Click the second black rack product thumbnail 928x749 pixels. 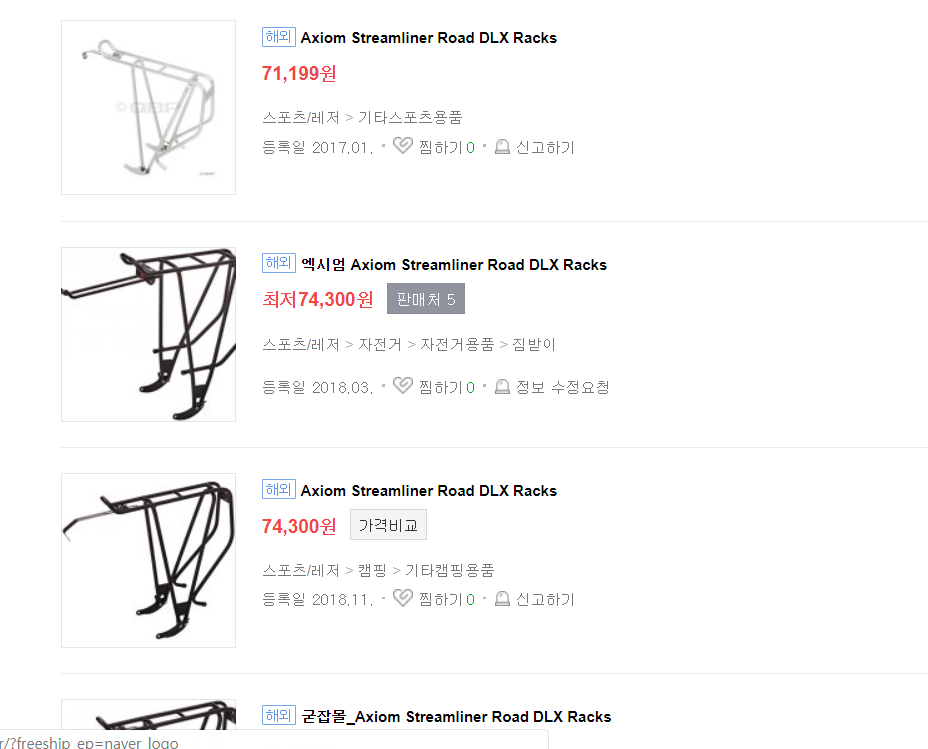[x=149, y=560]
